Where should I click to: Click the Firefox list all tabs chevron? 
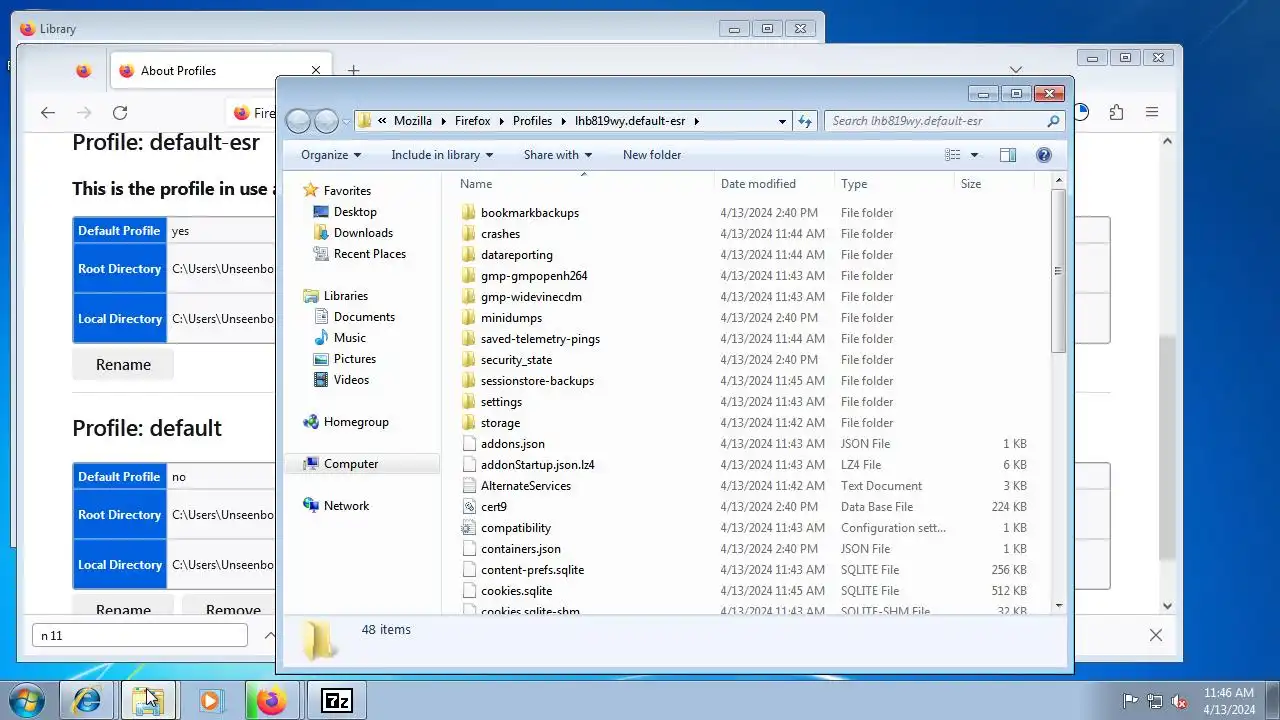[x=1016, y=70]
